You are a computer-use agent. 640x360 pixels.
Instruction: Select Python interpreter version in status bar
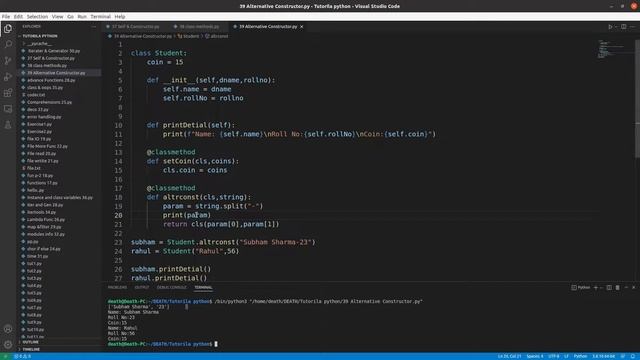click(603, 356)
